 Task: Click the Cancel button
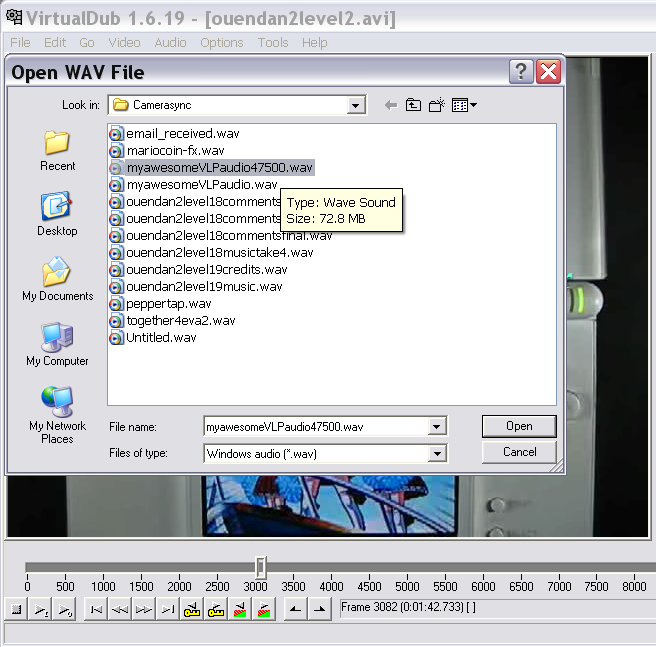(519, 452)
